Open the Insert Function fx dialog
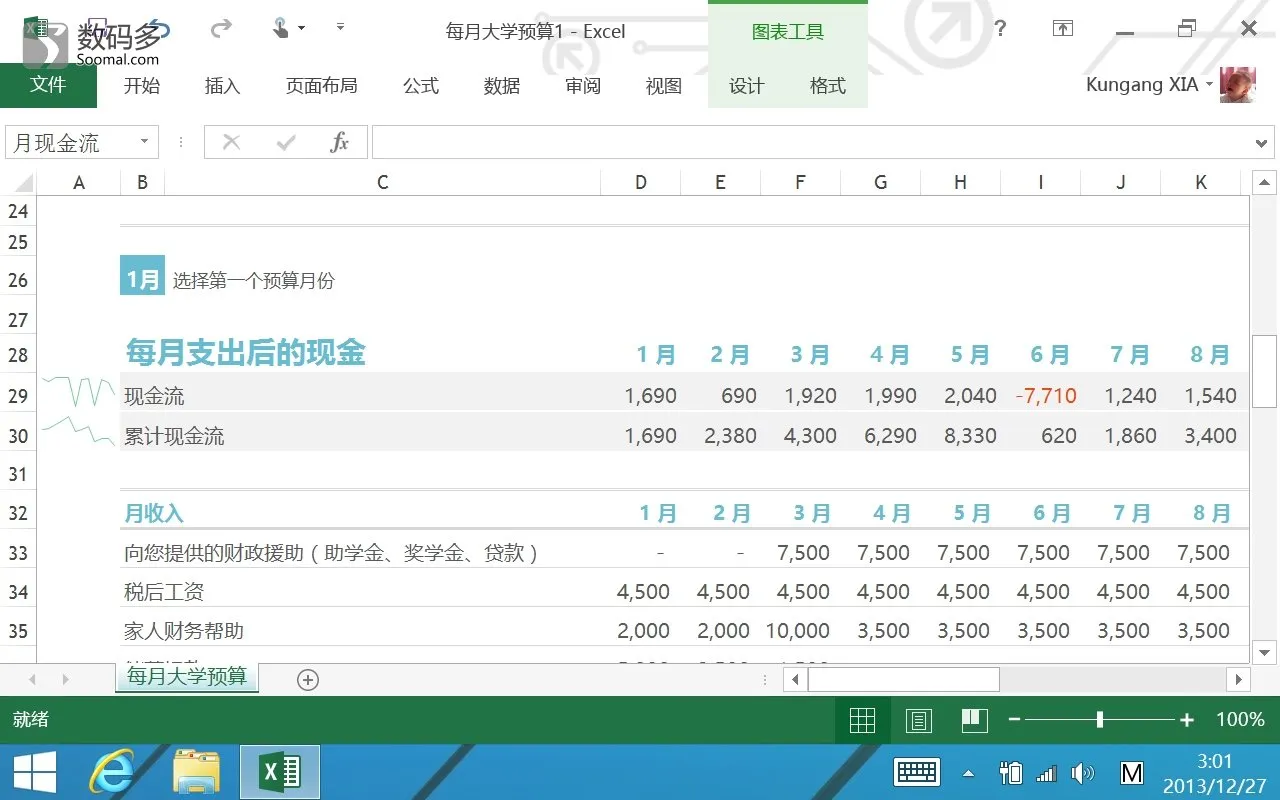 [340, 142]
